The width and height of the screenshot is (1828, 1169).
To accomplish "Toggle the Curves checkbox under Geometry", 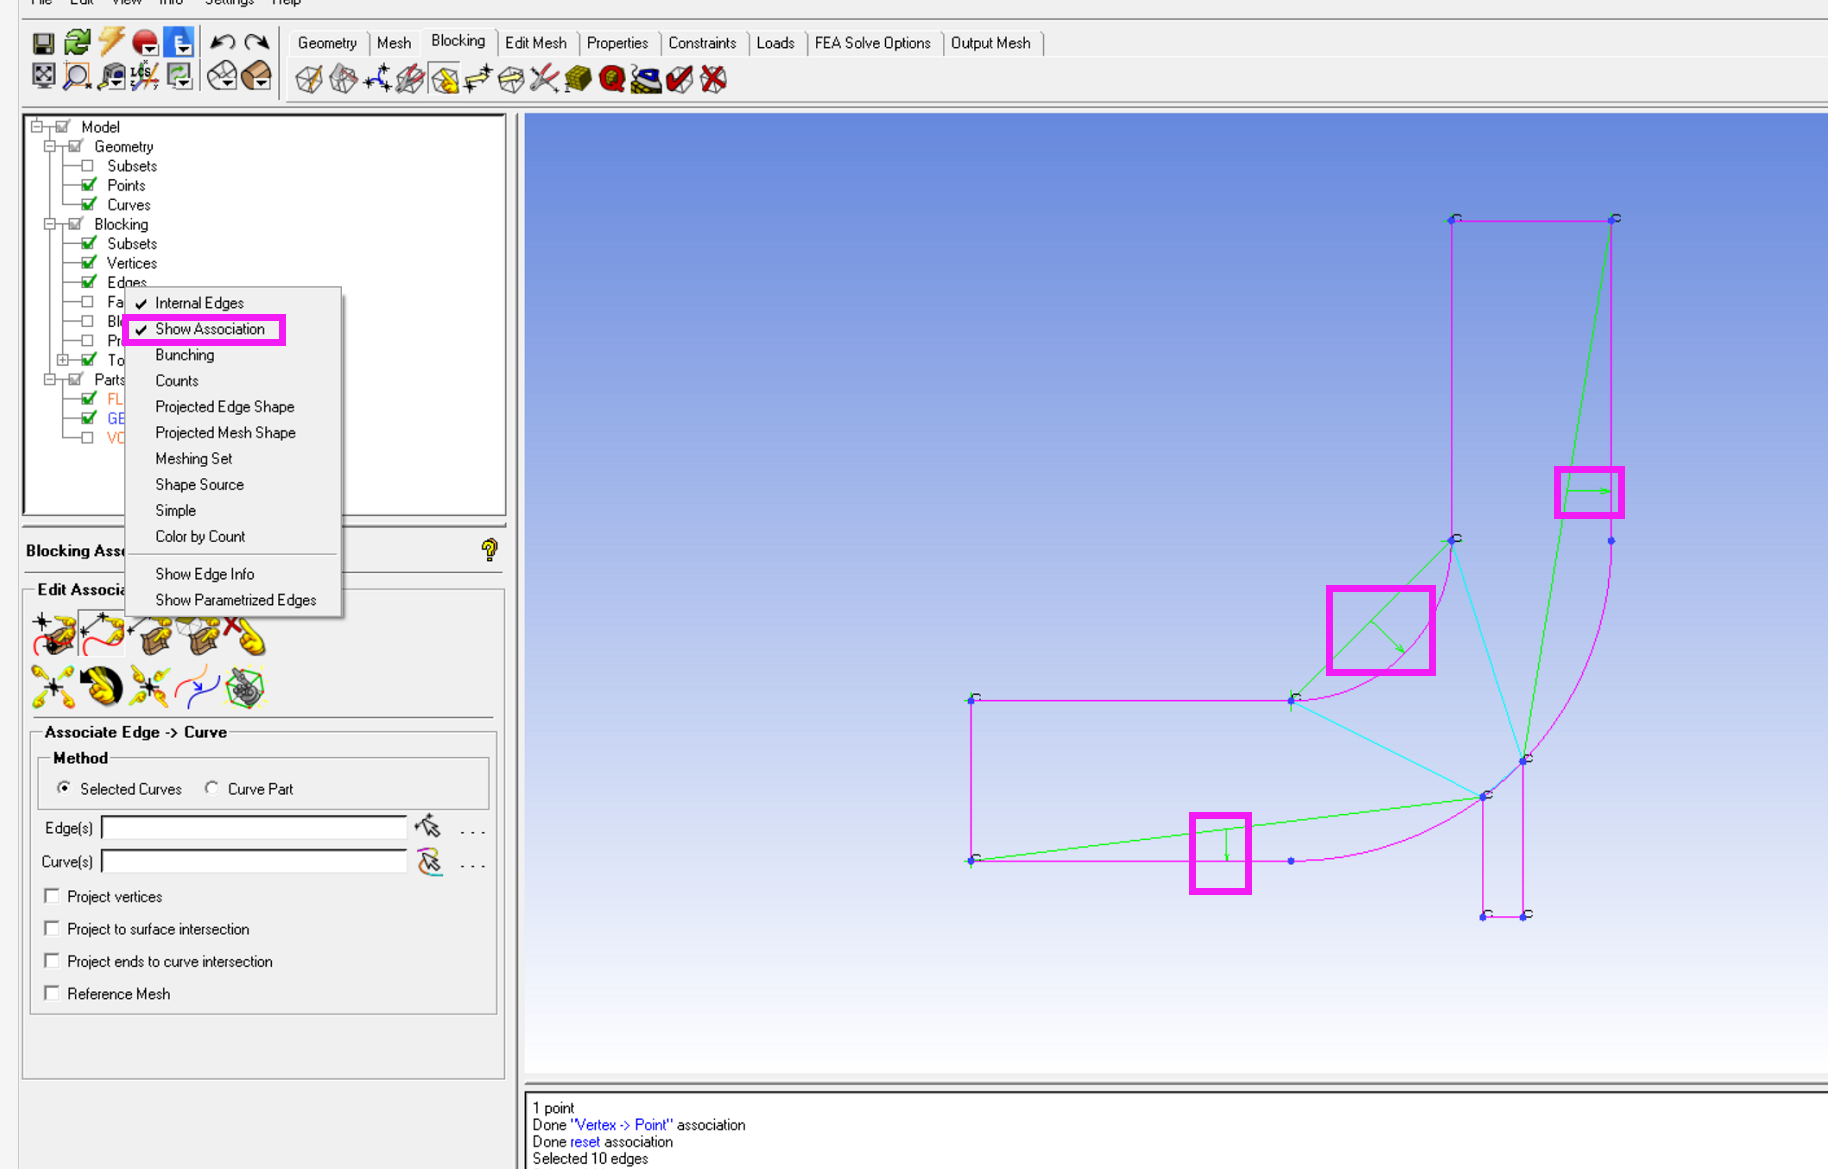I will [89, 205].
